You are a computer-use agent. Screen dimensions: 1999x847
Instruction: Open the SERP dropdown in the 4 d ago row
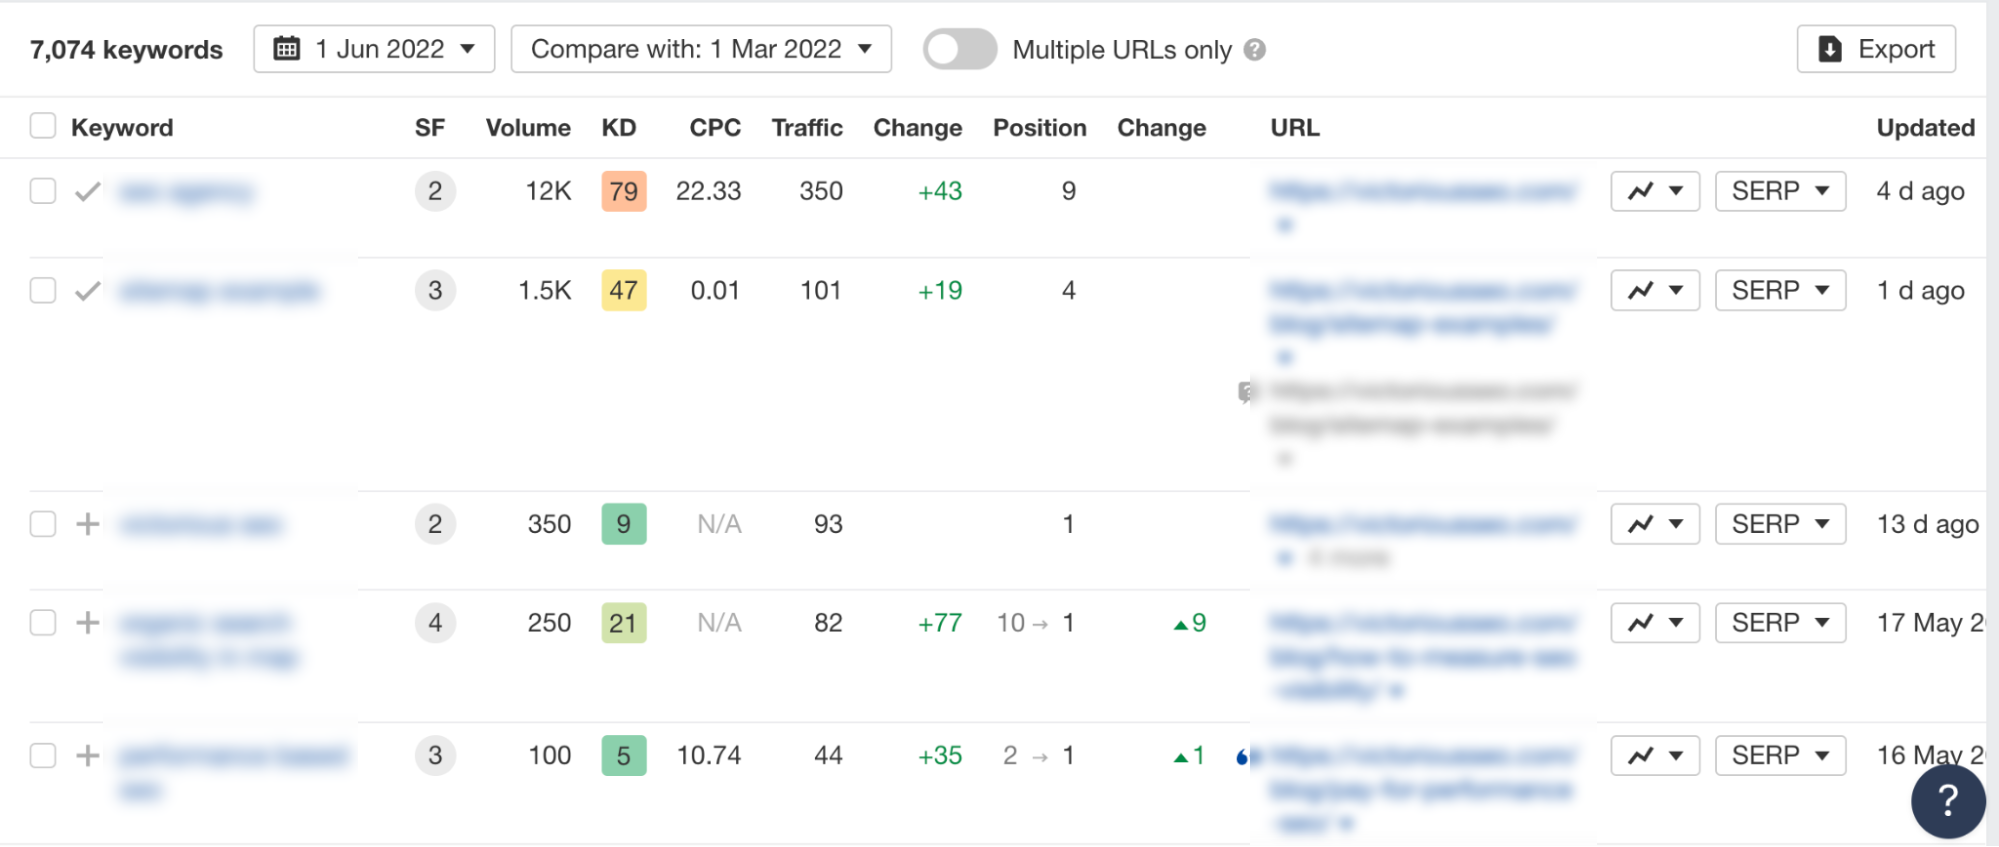click(1780, 191)
